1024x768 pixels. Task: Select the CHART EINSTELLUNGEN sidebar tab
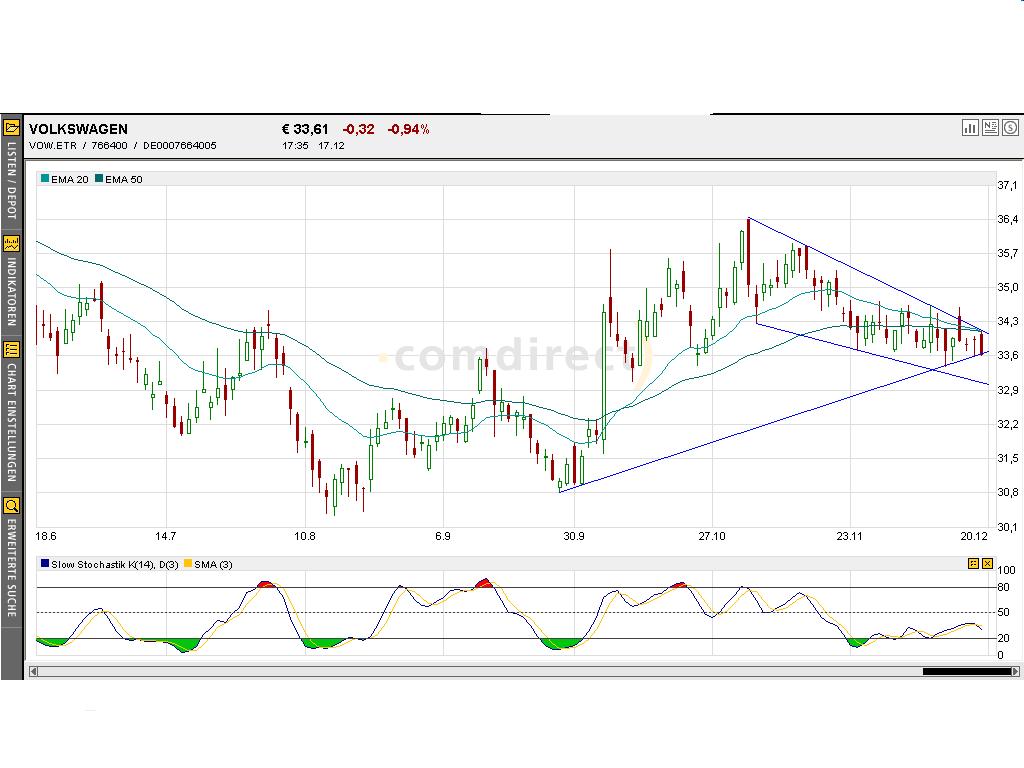[x=12, y=423]
